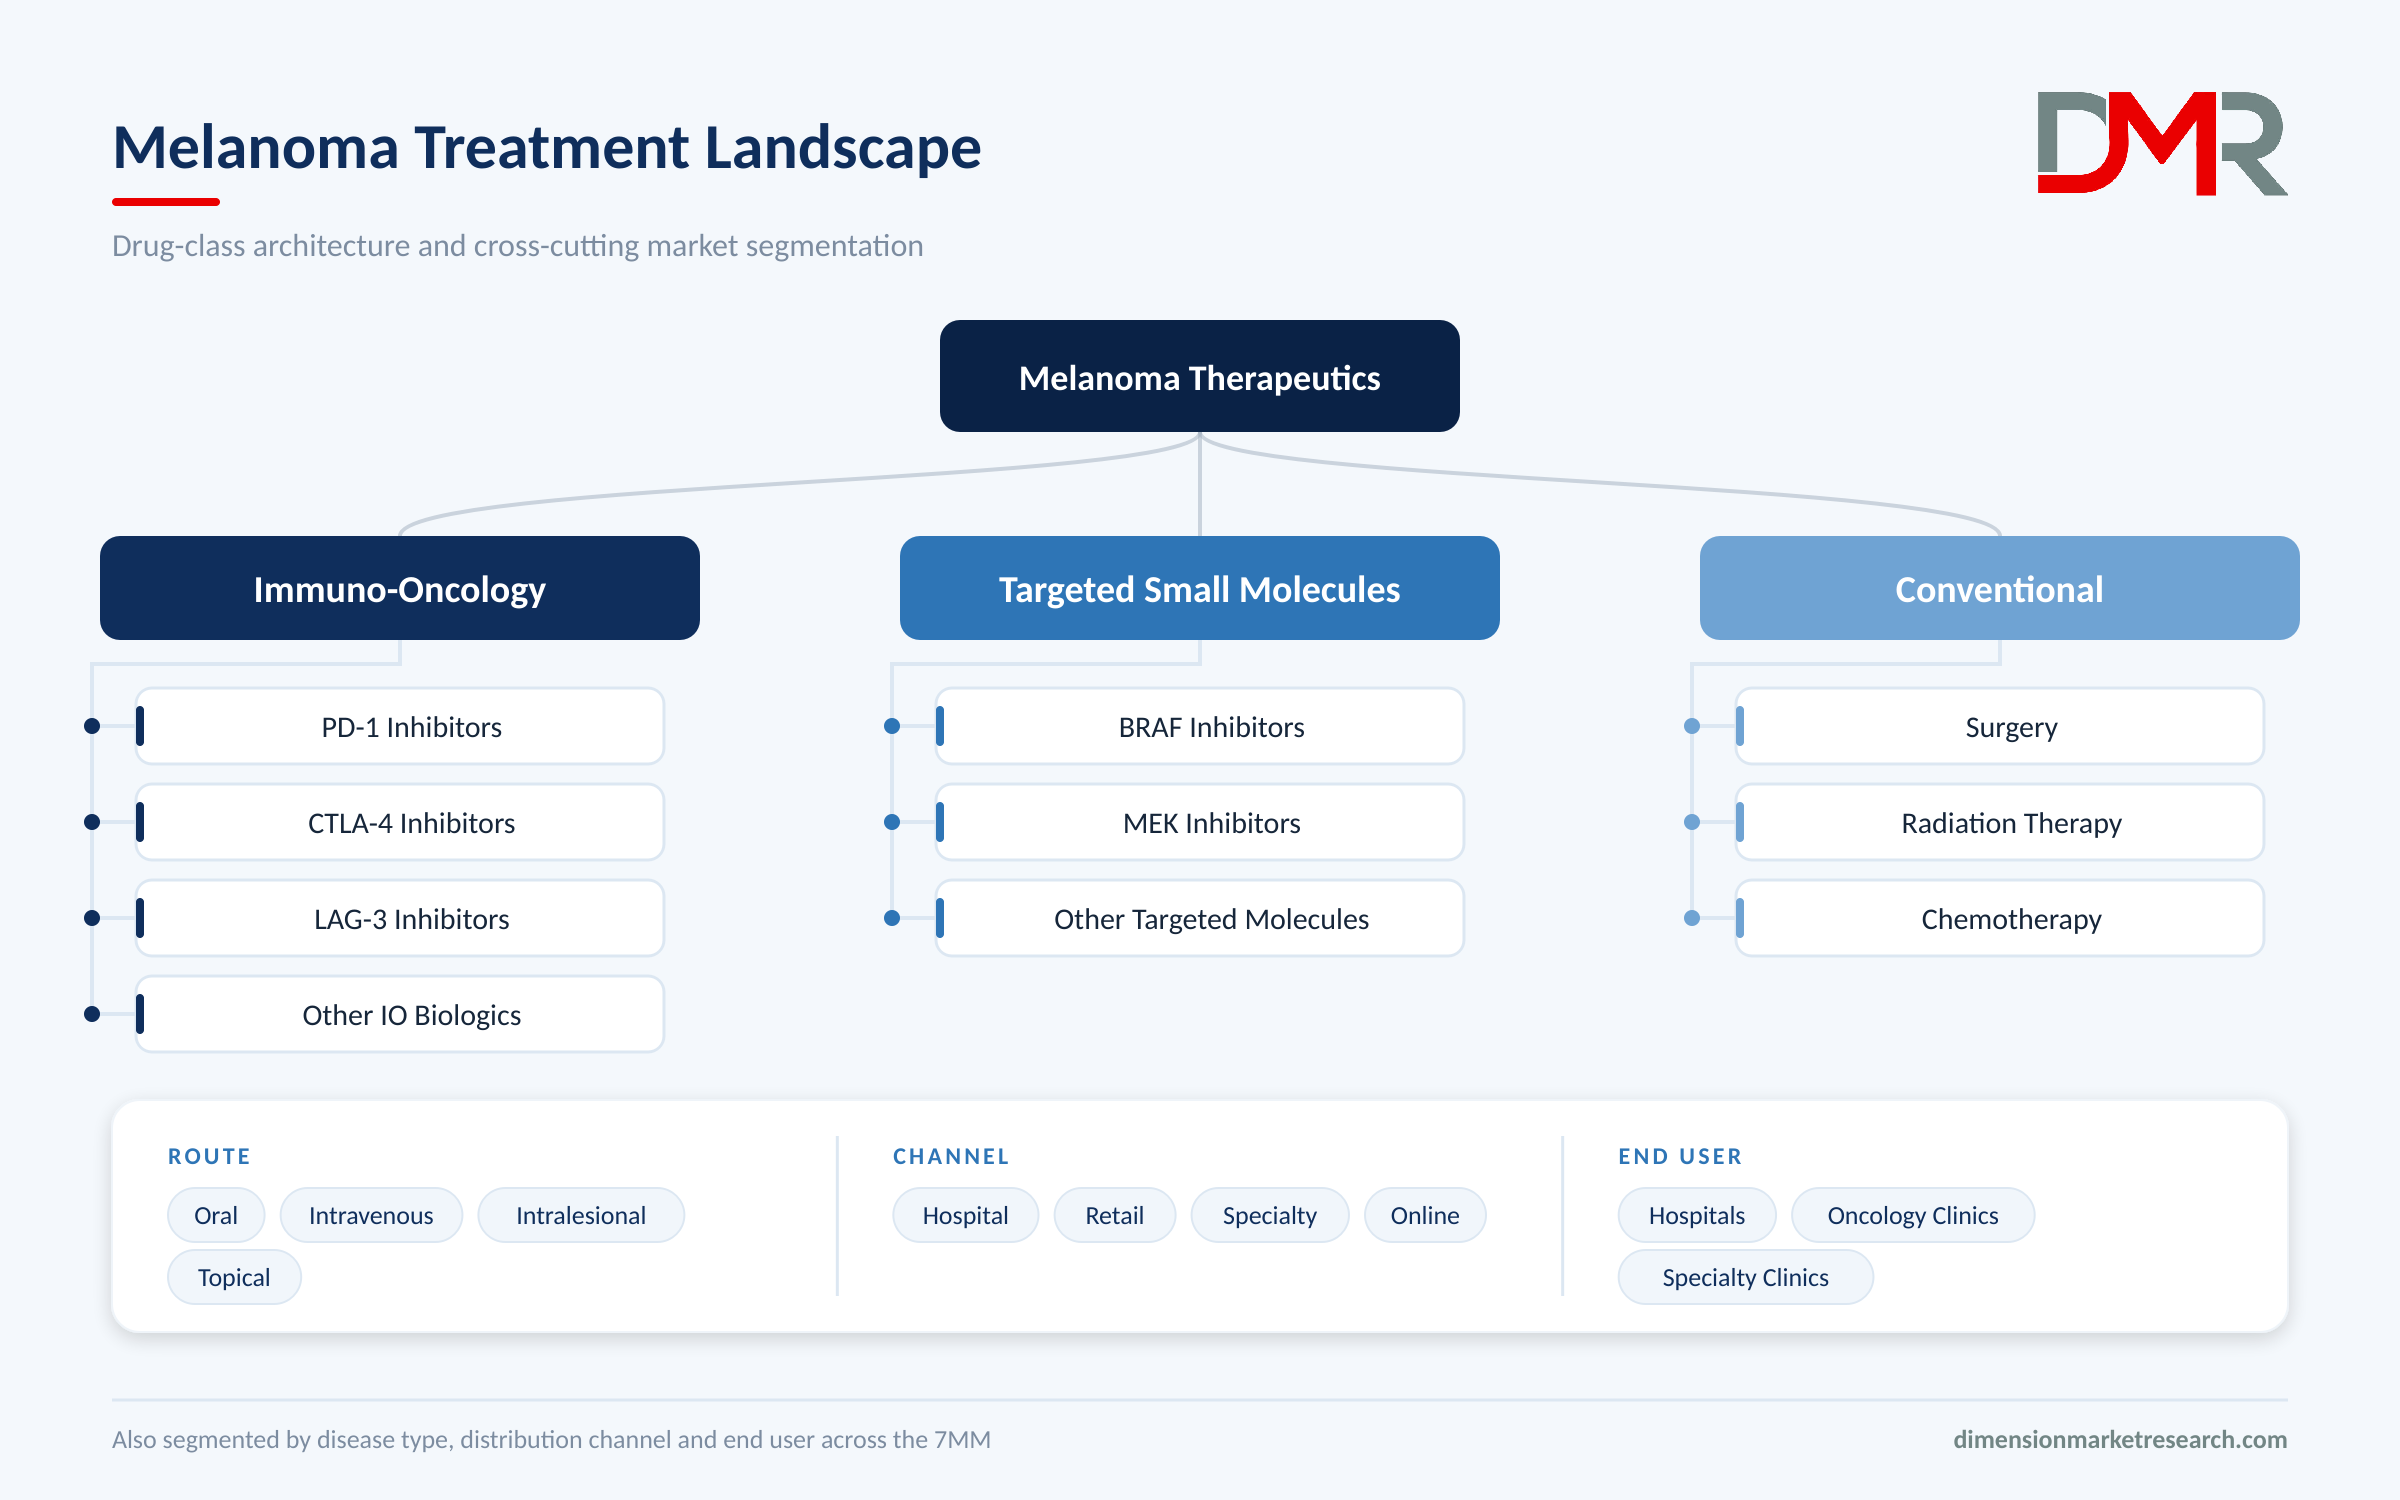The height and width of the screenshot is (1500, 2400).
Task: Click the footnote about 7MM segmentation
Action: point(551,1439)
